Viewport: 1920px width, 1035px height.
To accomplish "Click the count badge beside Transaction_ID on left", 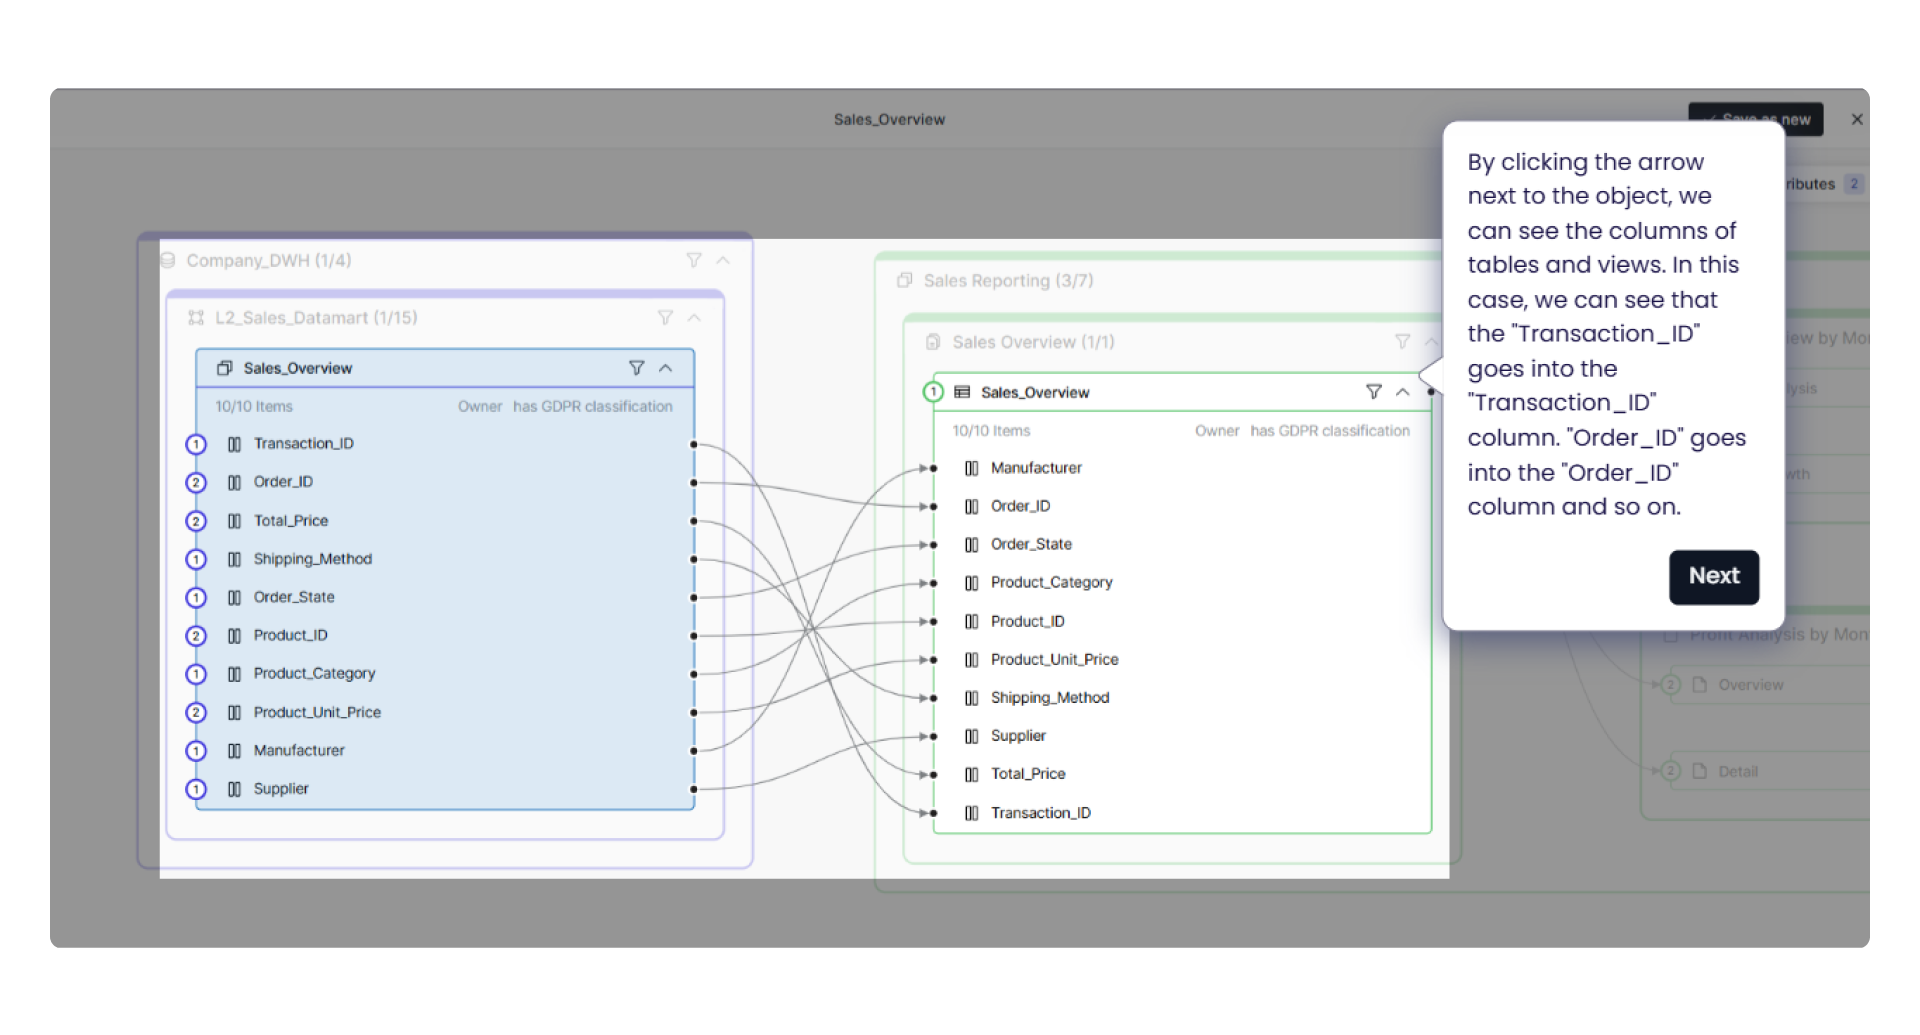I will pyautogui.click(x=196, y=444).
